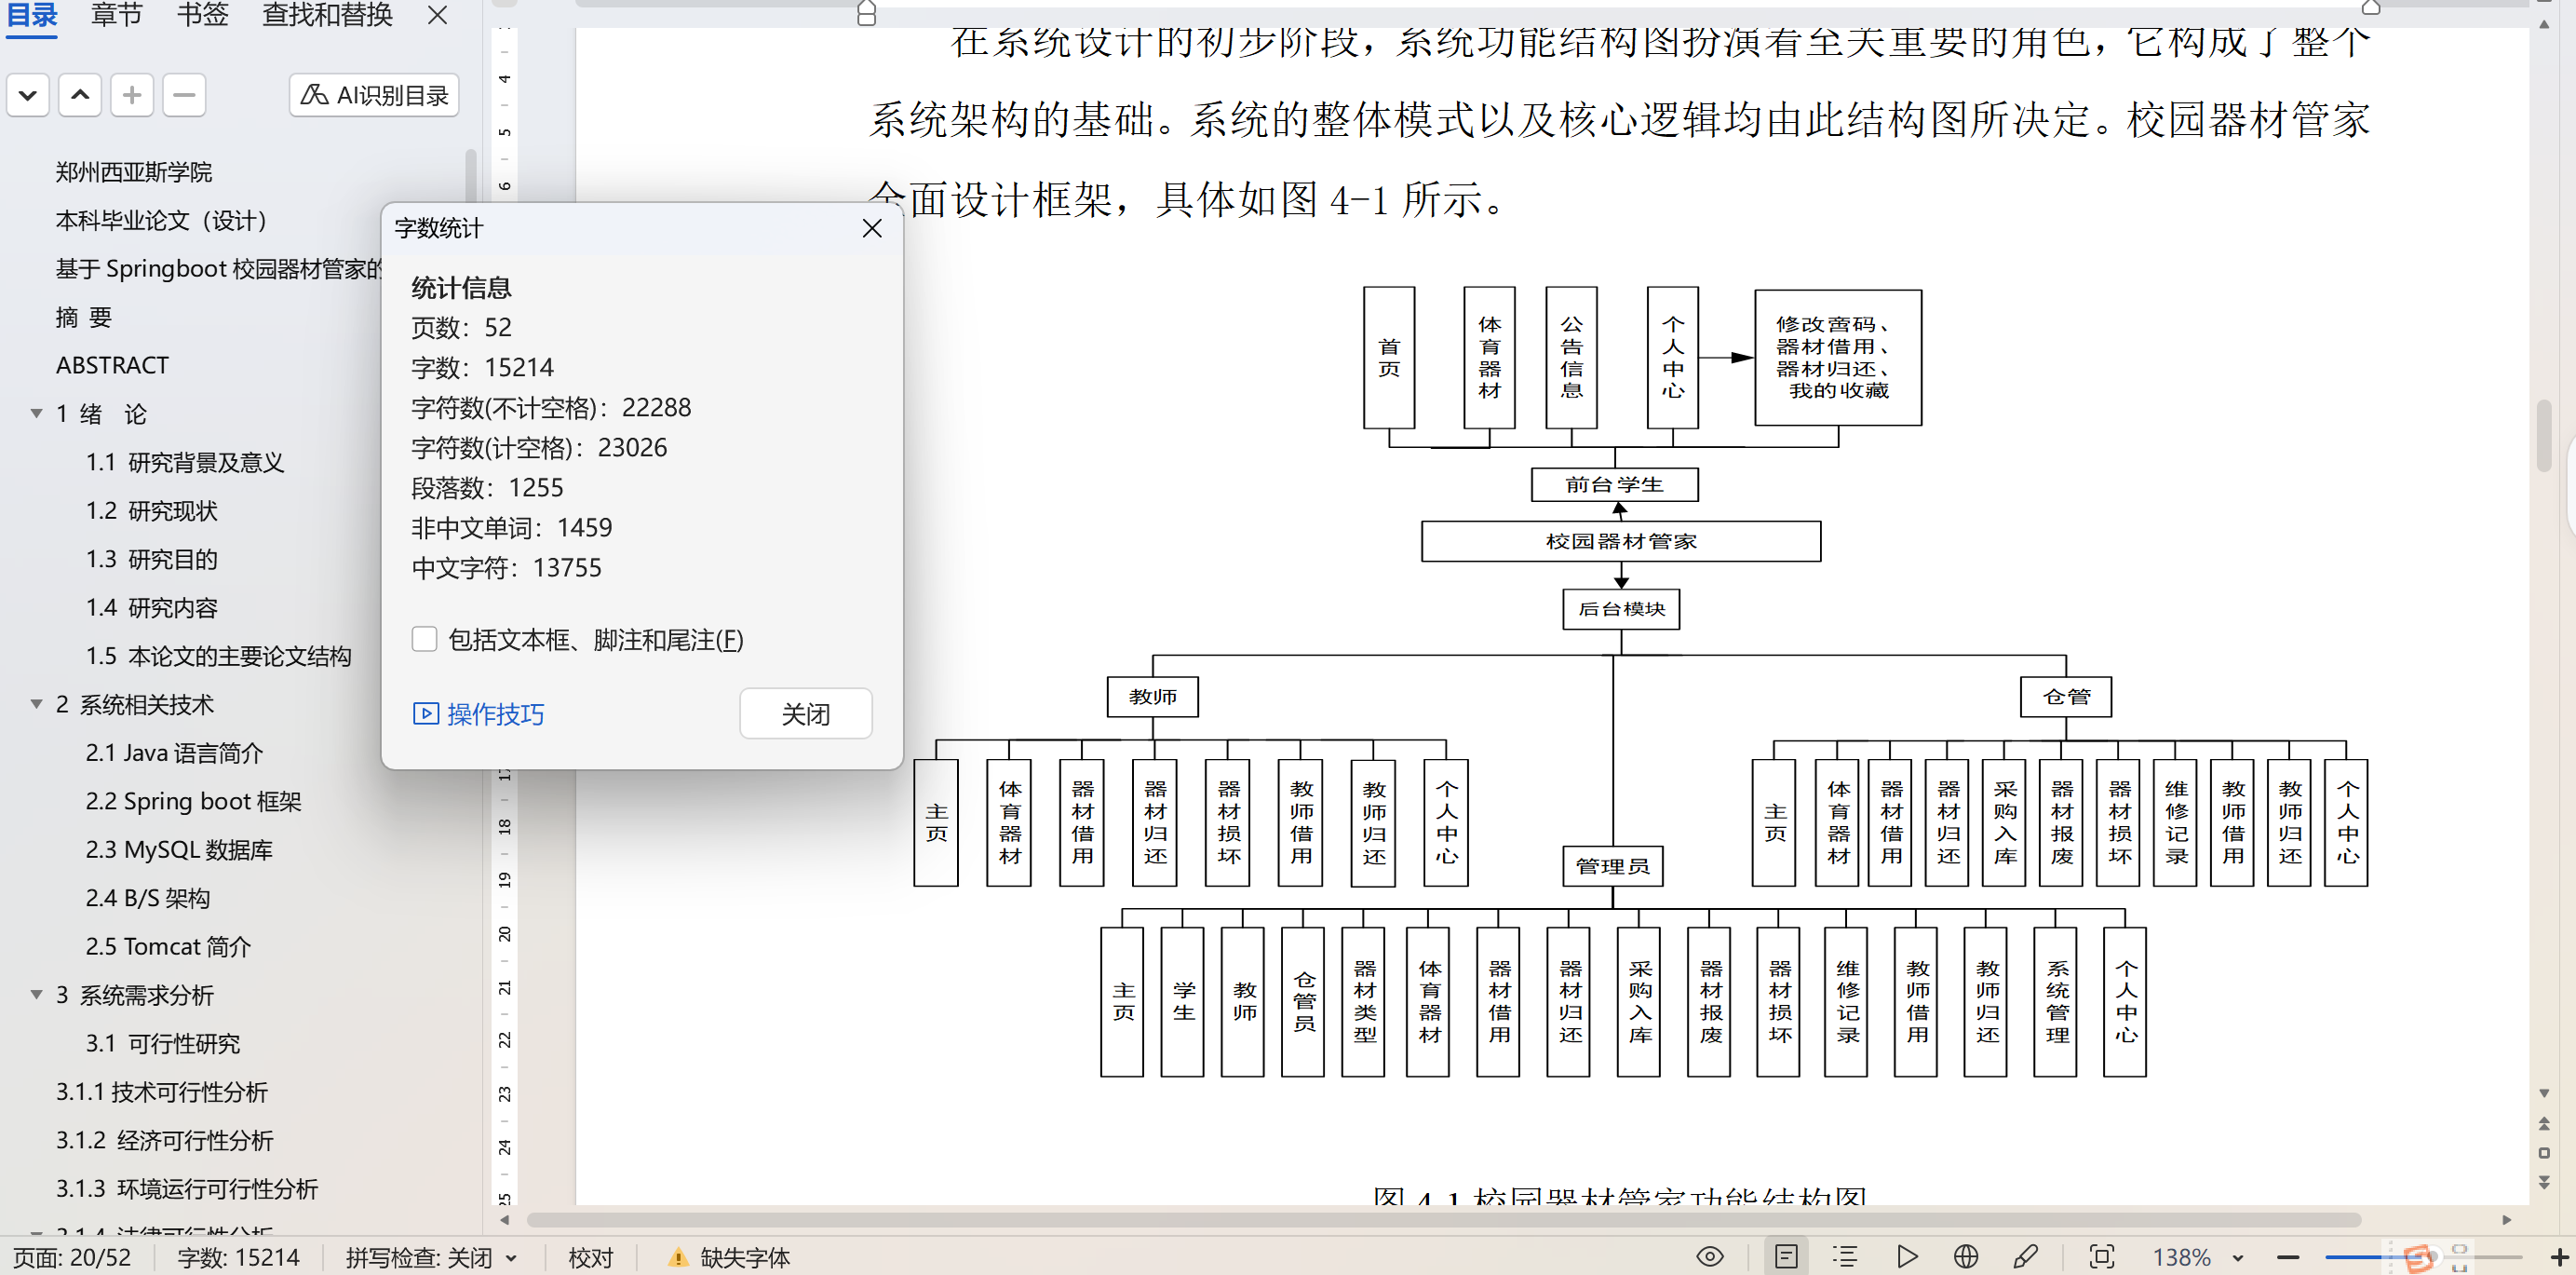Check 包括文本框、脚注和尾注 checkbox
Viewport: 2576px width, 1275px height.
[x=425, y=640]
